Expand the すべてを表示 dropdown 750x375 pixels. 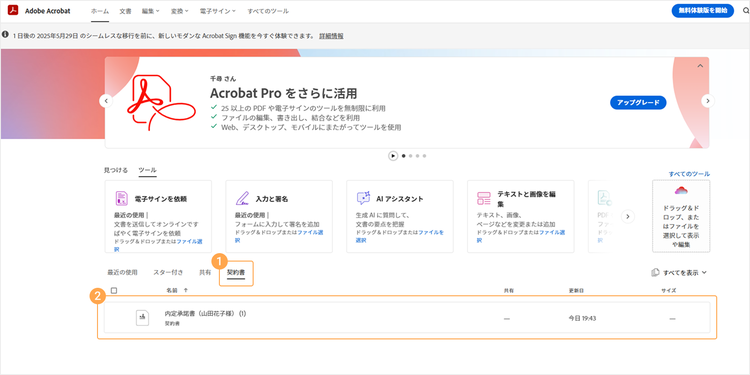[704, 273]
